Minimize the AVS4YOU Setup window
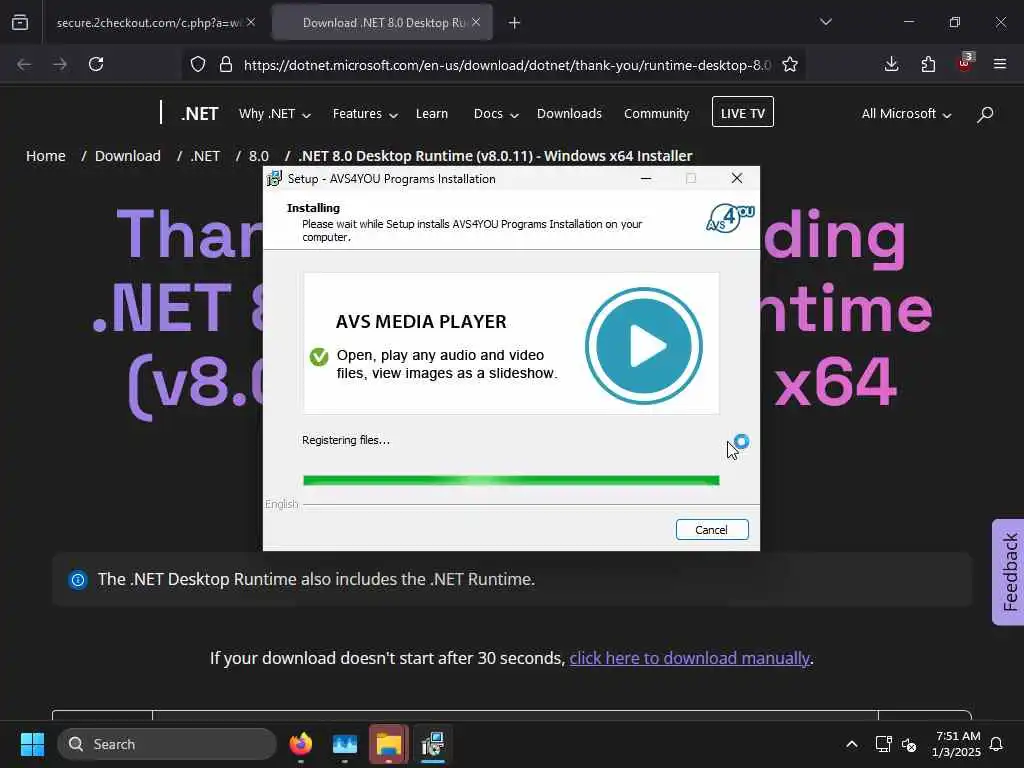 (646, 178)
